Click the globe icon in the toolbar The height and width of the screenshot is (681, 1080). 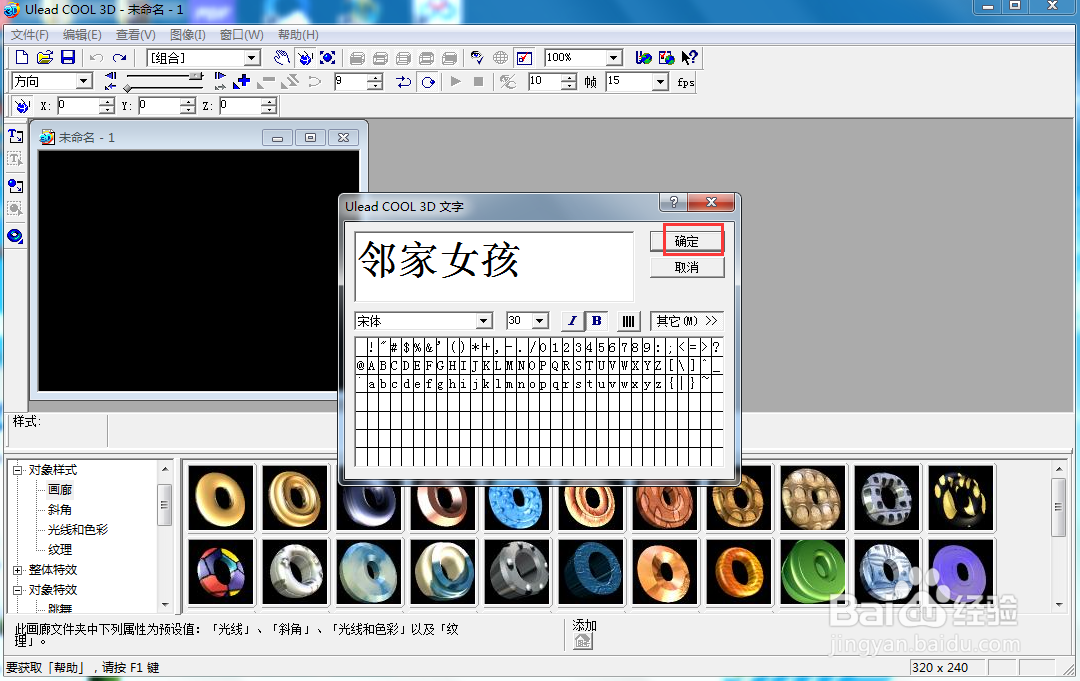click(501, 58)
